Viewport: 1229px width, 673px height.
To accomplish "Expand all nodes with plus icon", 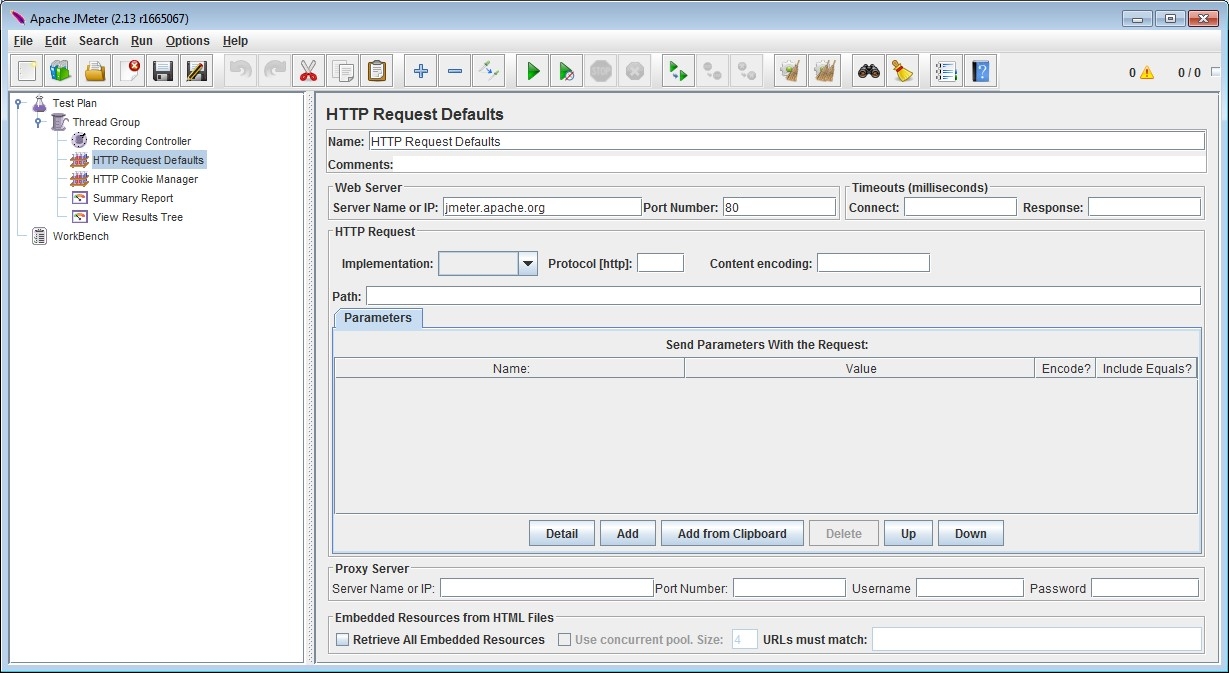I will [421, 71].
